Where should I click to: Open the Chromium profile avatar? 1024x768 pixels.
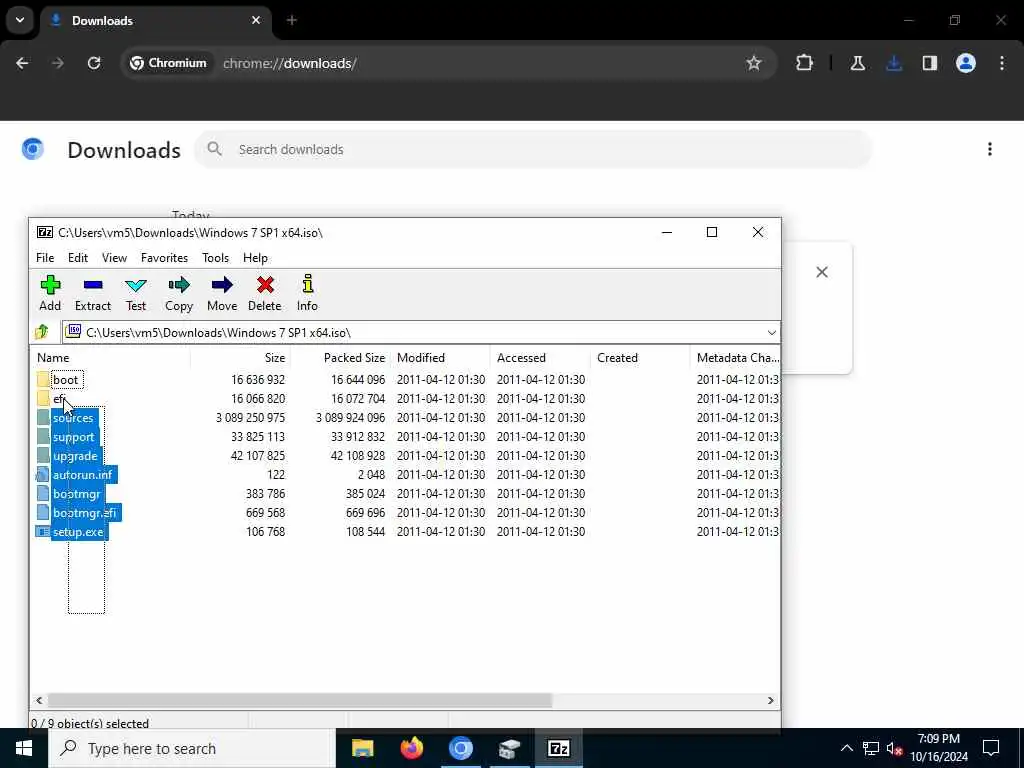966,63
